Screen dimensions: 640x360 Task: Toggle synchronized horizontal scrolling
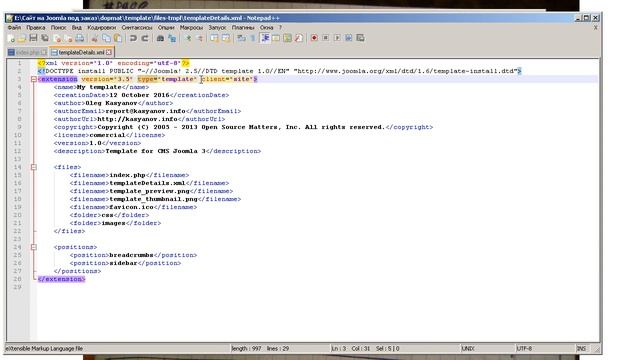click(x=226, y=38)
